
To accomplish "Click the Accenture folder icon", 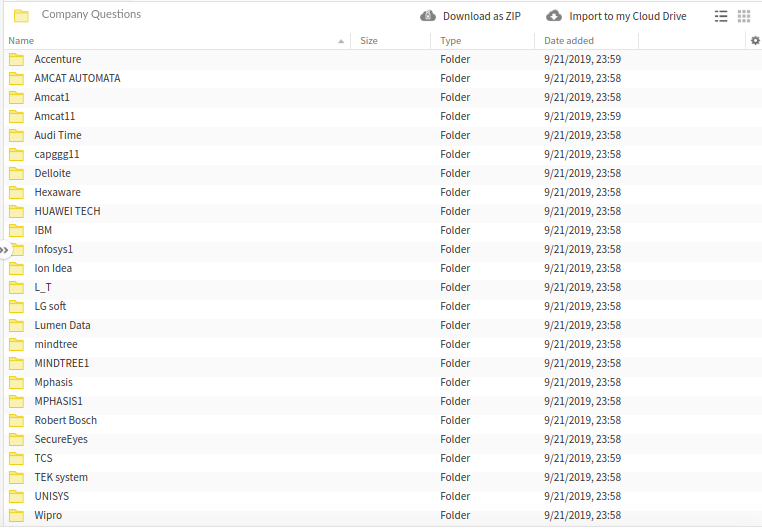I will point(16,59).
